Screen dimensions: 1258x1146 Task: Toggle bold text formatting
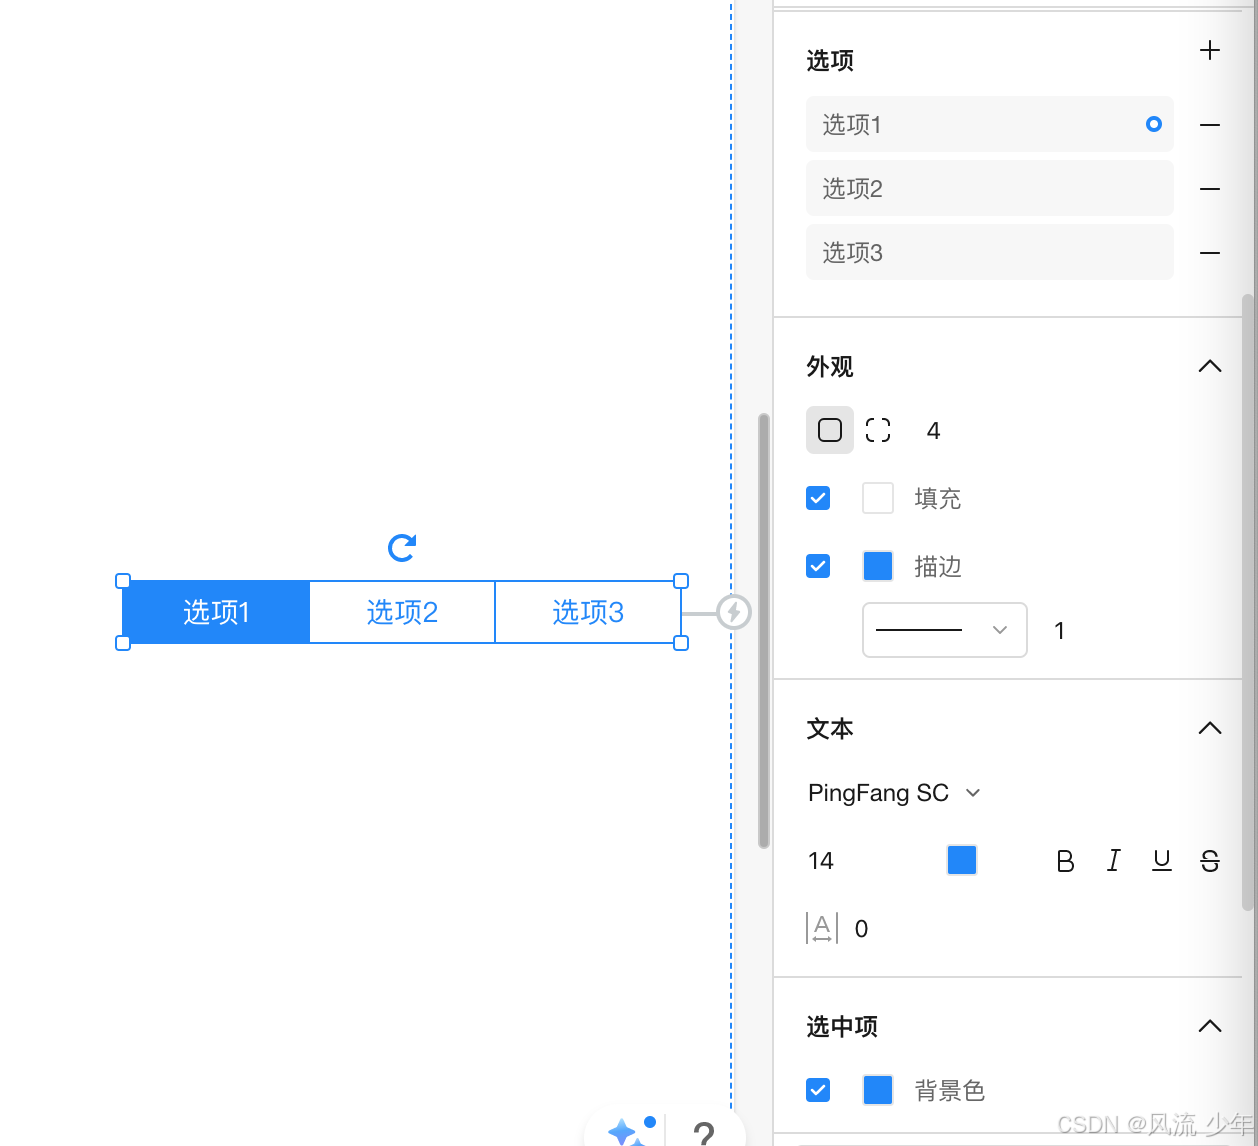pos(1066,861)
